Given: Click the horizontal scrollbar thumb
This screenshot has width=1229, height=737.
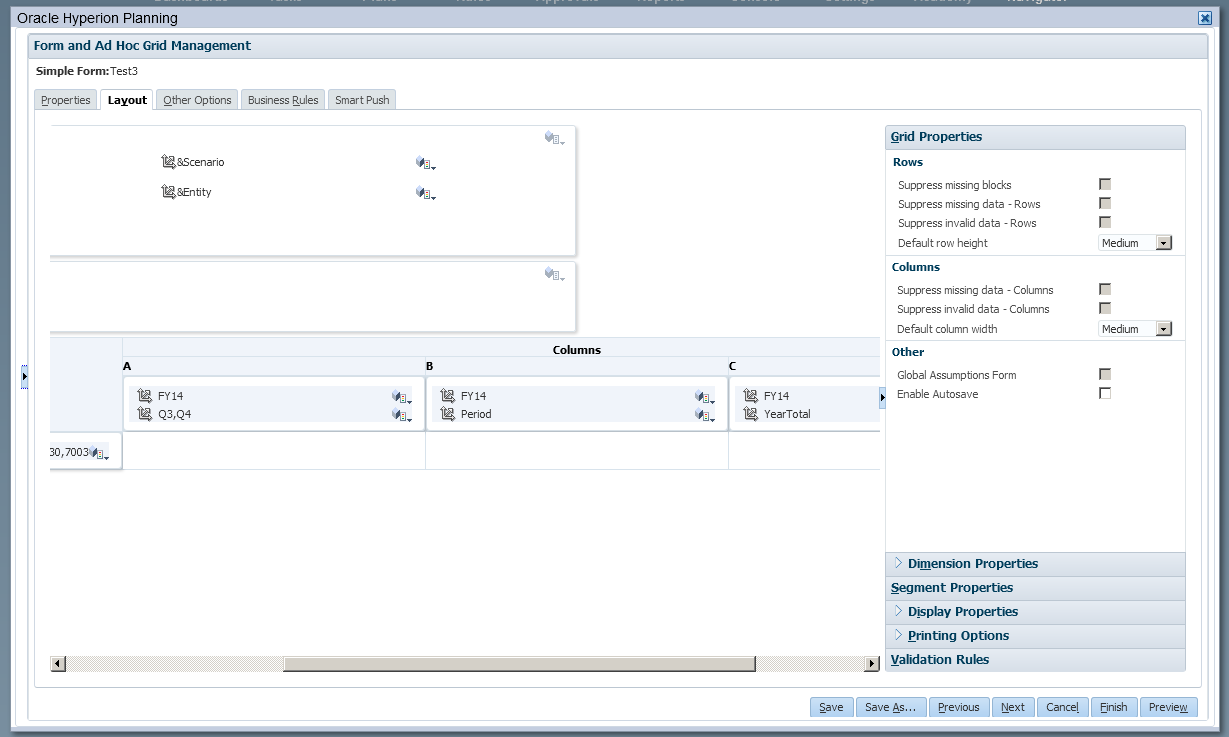Looking at the screenshot, I should [x=519, y=664].
